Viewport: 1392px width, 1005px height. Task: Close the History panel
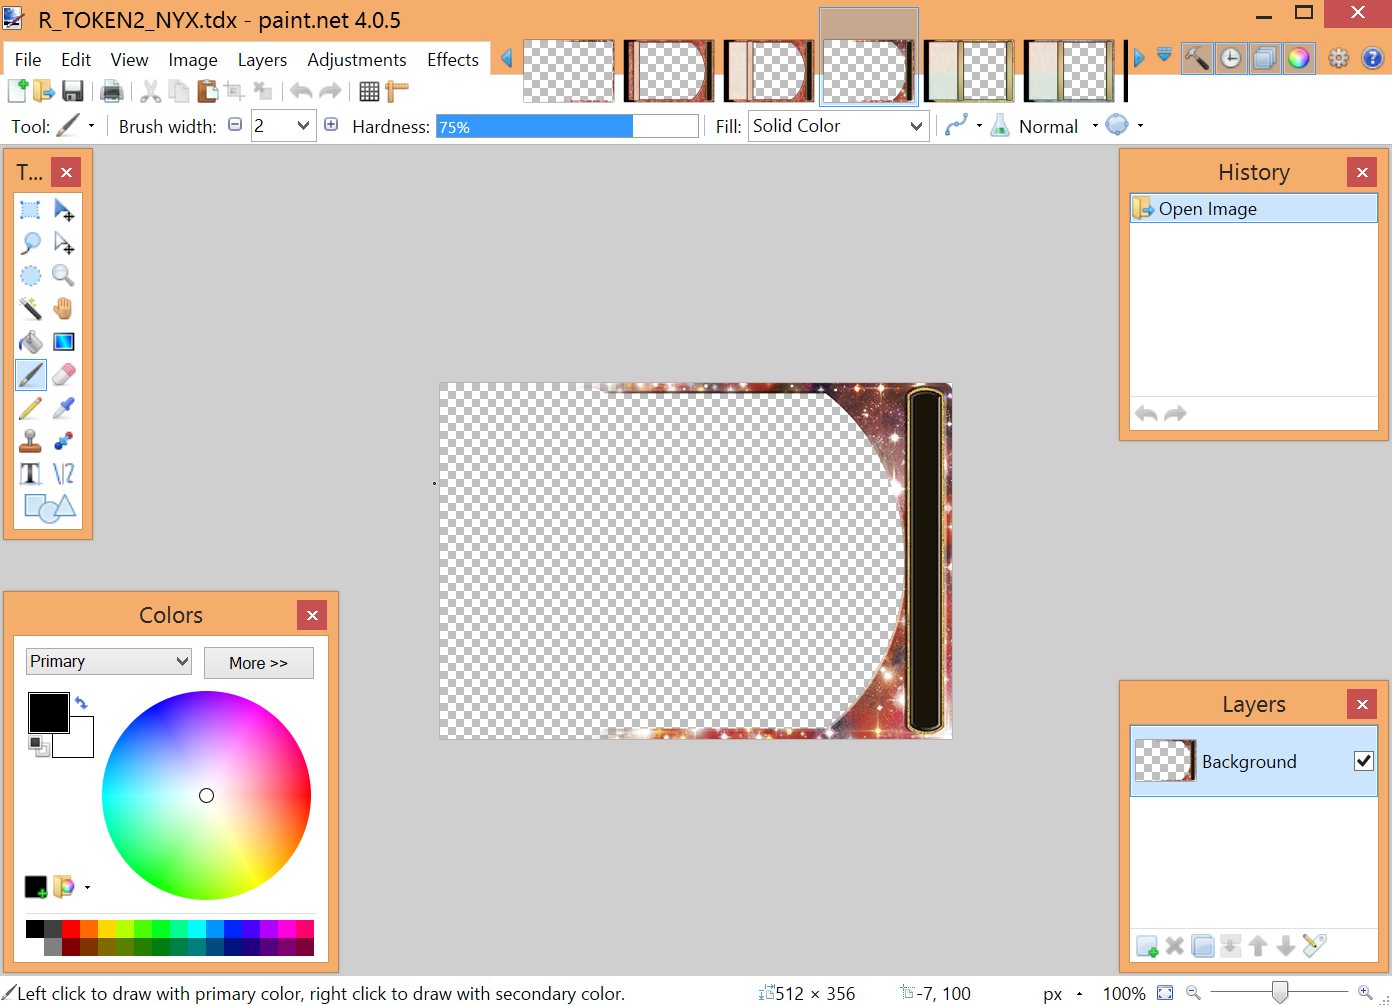tap(1362, 172)
